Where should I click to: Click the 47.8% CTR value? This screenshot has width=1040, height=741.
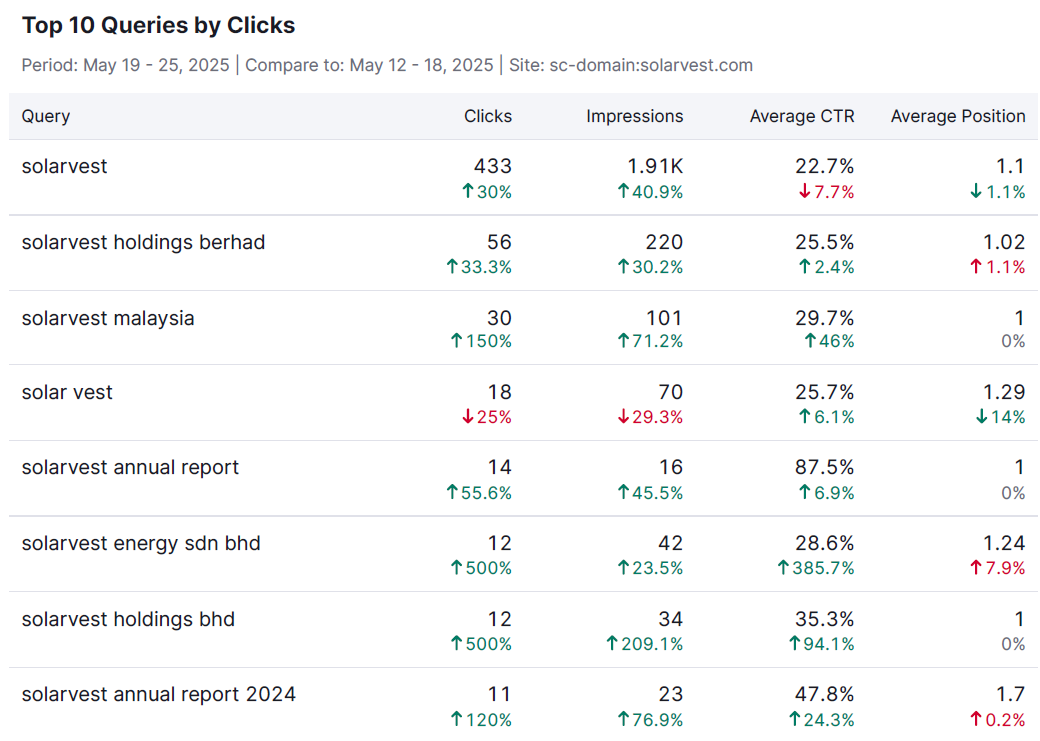pos(824,695)
